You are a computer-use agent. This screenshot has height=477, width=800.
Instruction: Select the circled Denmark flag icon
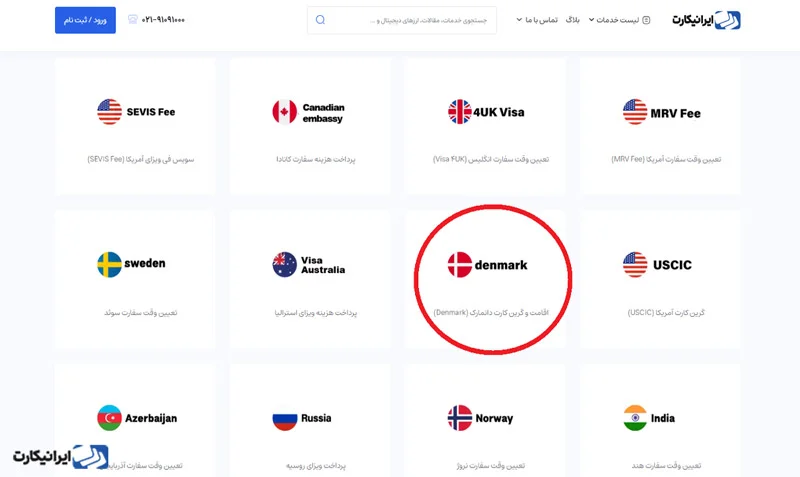(x=460, y=265)
